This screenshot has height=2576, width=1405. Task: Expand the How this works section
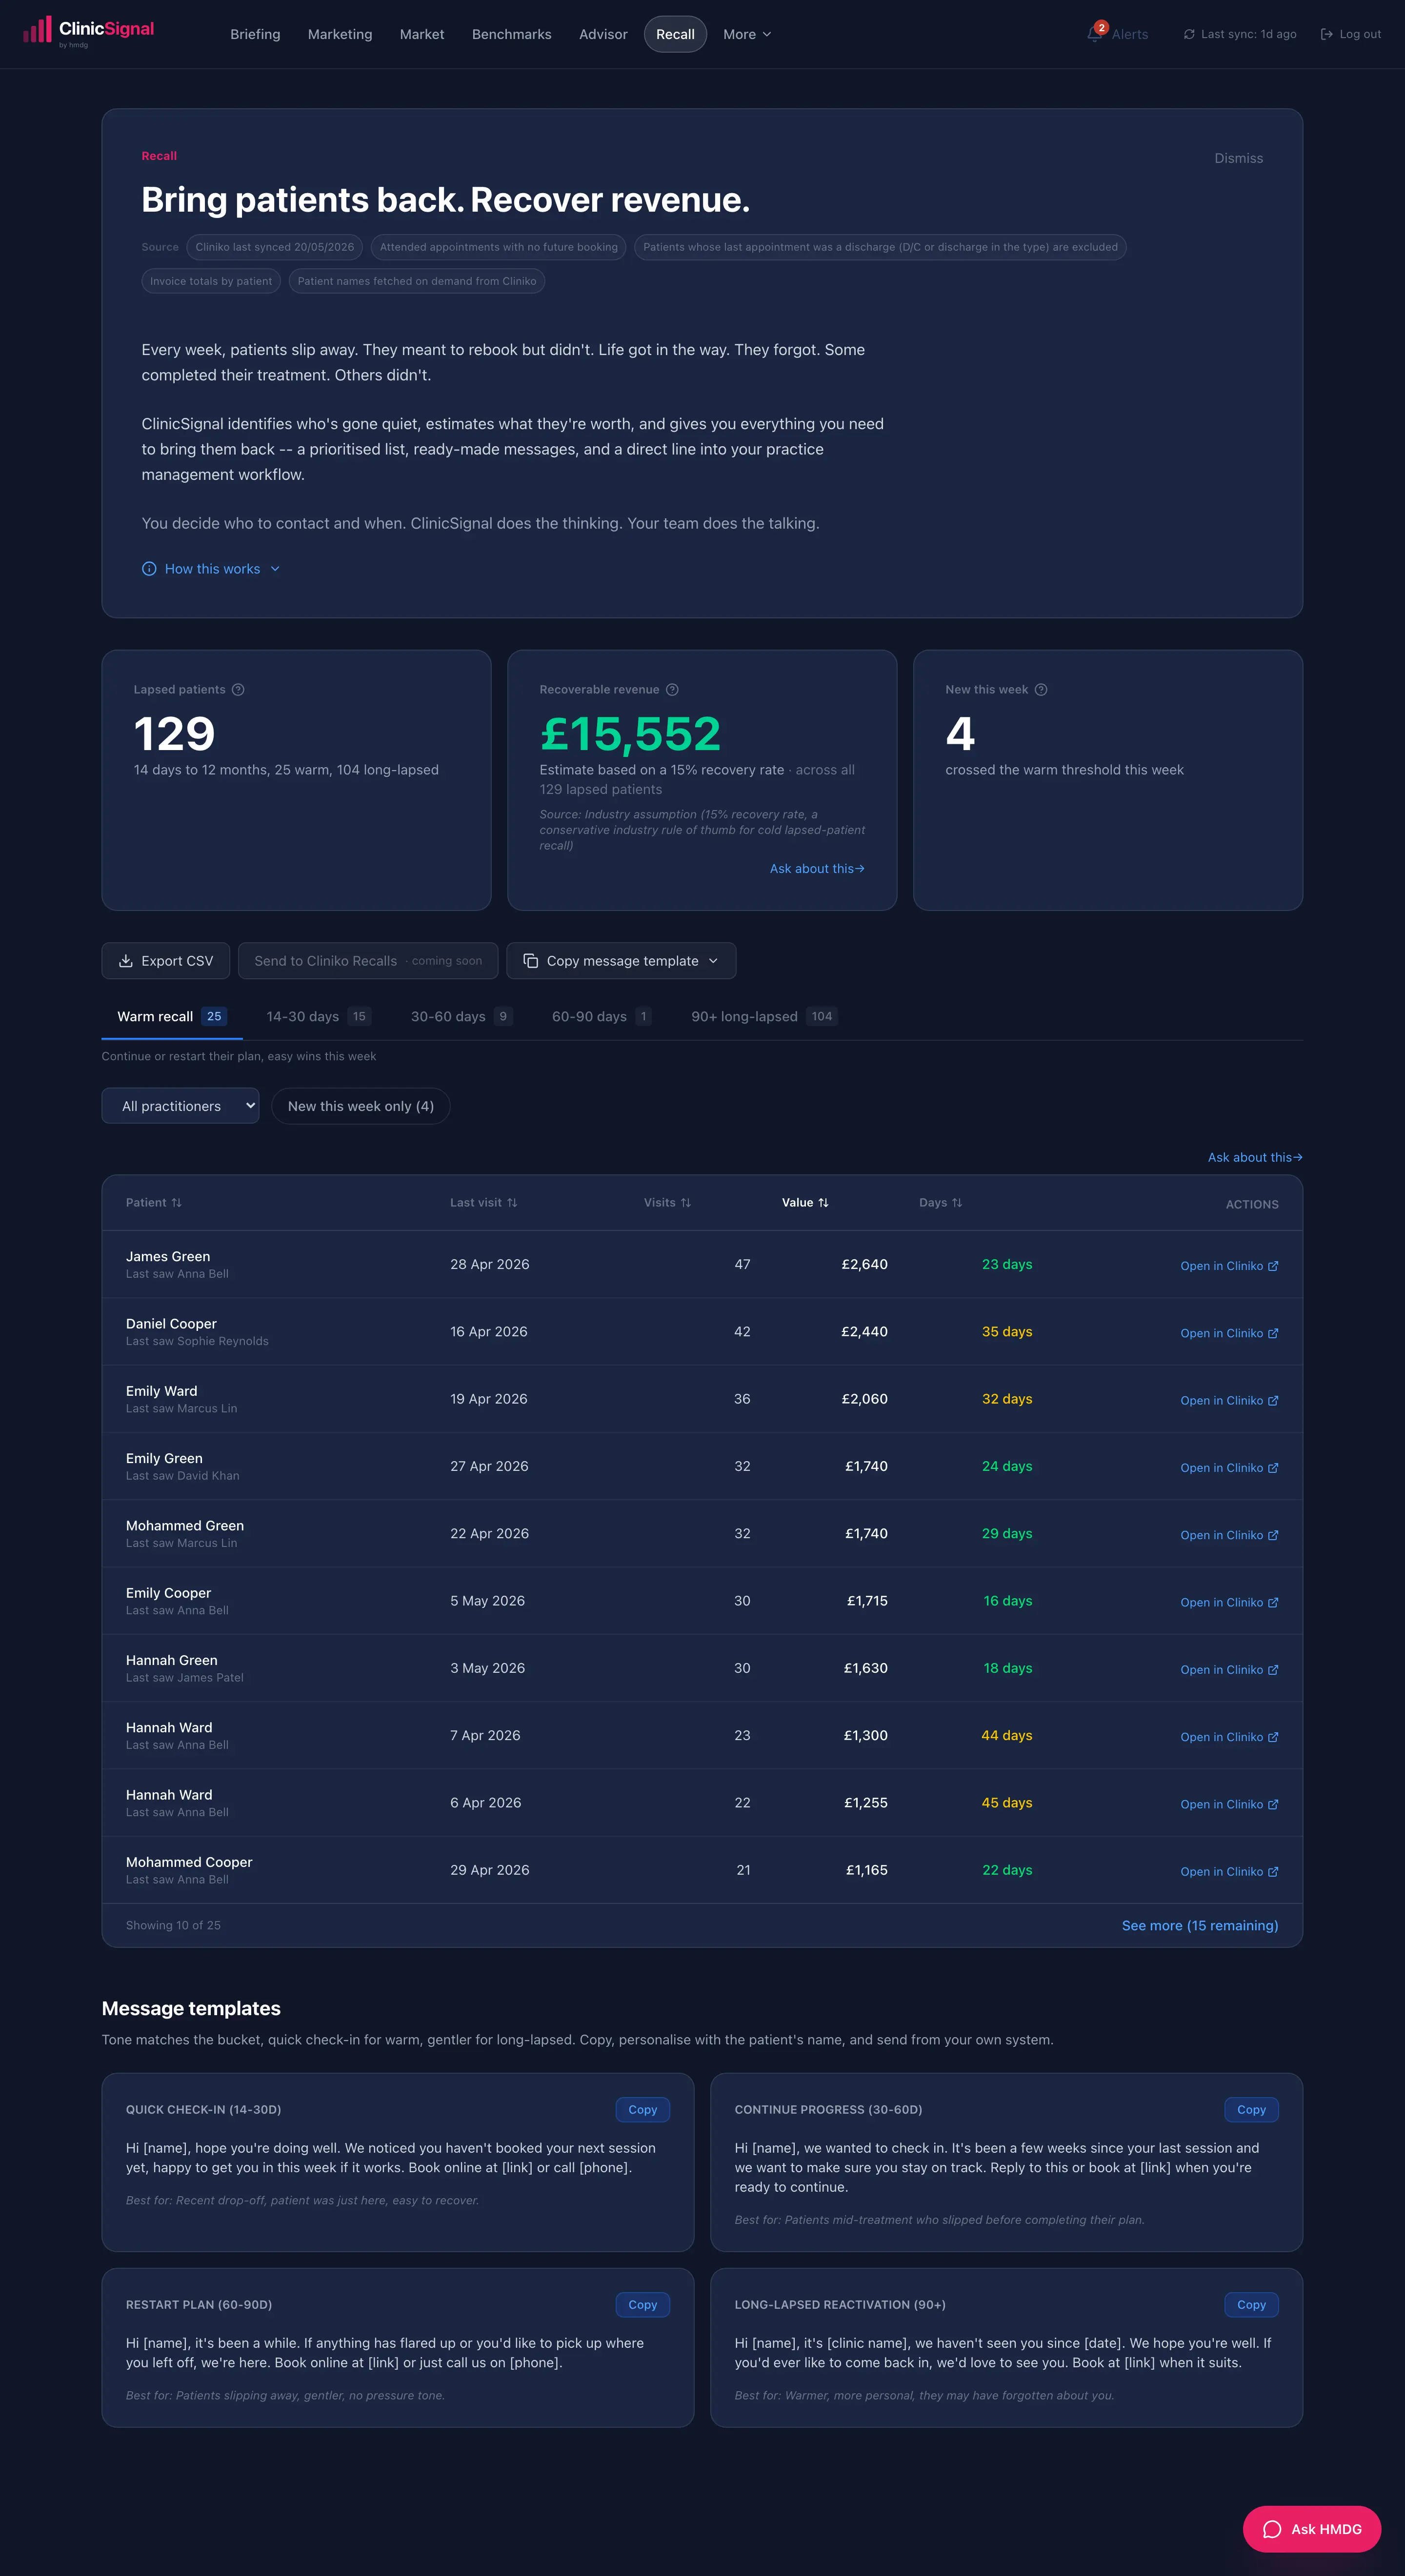pos(211,569)
